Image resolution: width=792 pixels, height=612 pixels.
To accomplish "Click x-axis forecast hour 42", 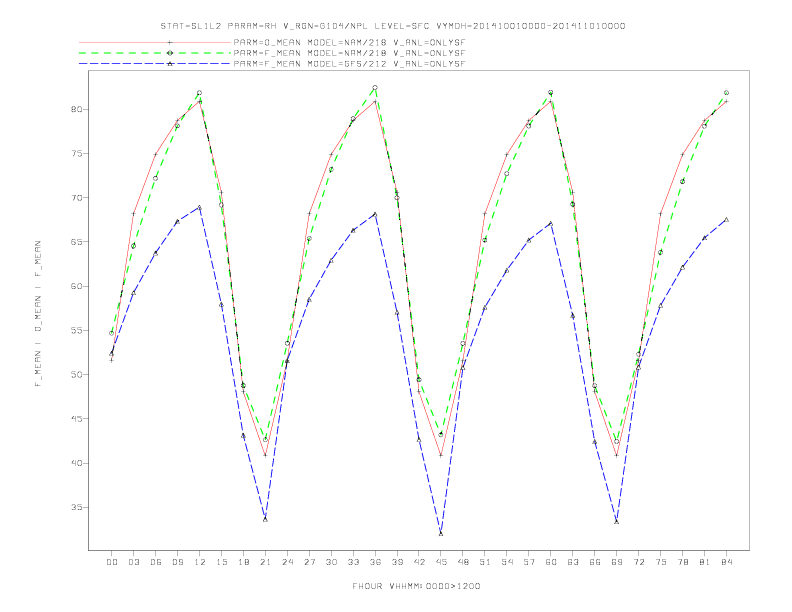I will pos(419,562).
